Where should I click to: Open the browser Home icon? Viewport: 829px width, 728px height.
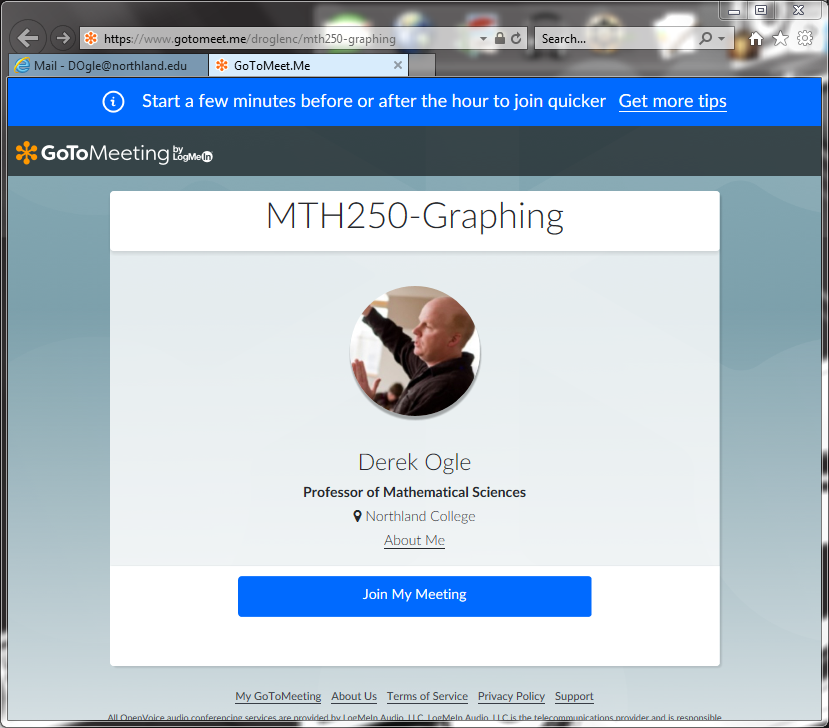pyautogui.click(x=756, y=38)
